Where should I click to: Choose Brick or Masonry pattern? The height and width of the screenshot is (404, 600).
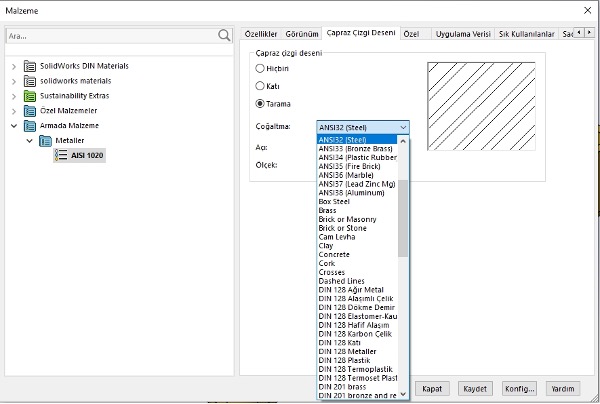click(357, 219)
